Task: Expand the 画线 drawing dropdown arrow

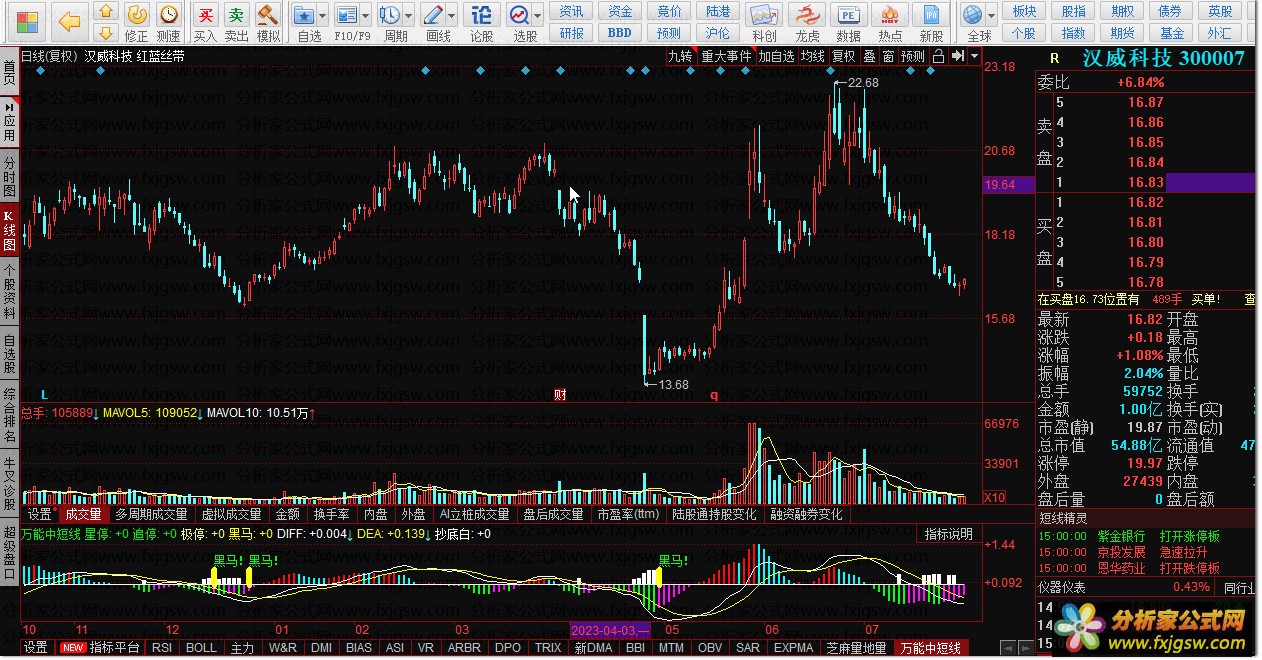Action: click(451, 17)
